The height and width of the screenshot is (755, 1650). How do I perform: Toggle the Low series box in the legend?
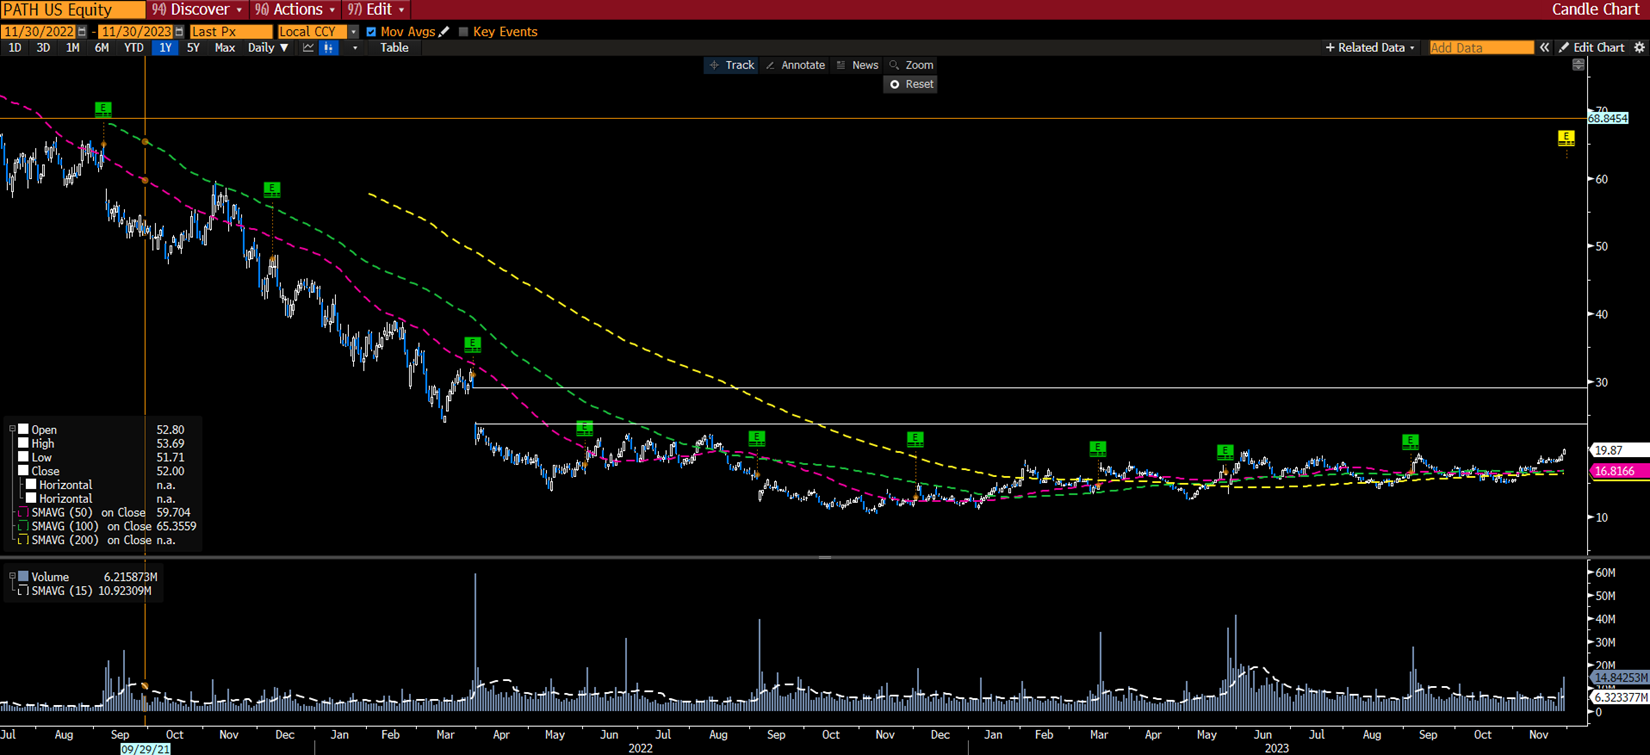23,457
